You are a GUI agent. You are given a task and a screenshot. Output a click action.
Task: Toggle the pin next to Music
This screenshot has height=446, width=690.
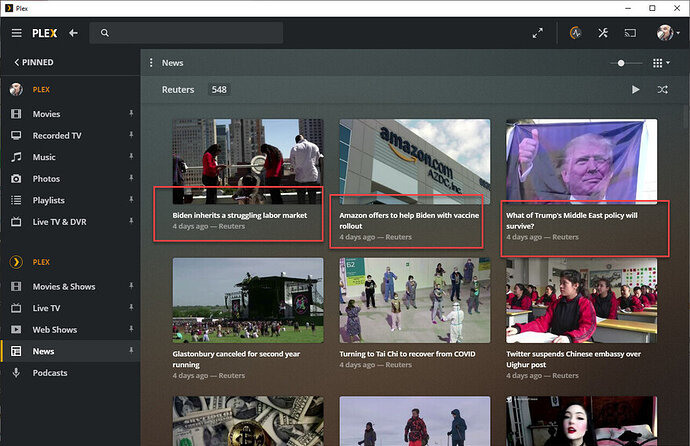[x=130, y=157]
